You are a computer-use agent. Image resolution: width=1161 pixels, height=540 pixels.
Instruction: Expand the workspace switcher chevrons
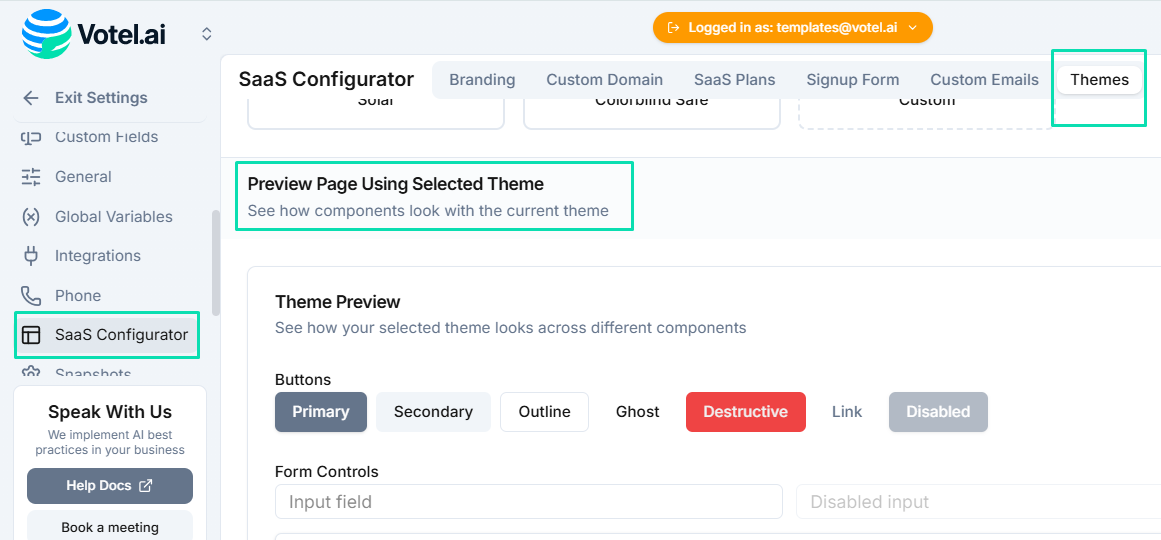pyautogui.click(x=206, y=34)
